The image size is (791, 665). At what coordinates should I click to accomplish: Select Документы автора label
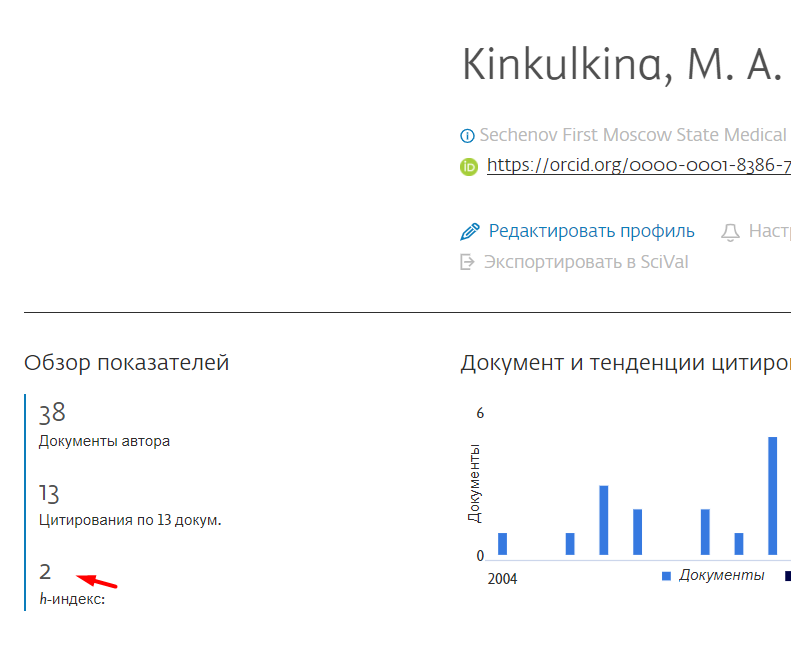coord(104,441)
